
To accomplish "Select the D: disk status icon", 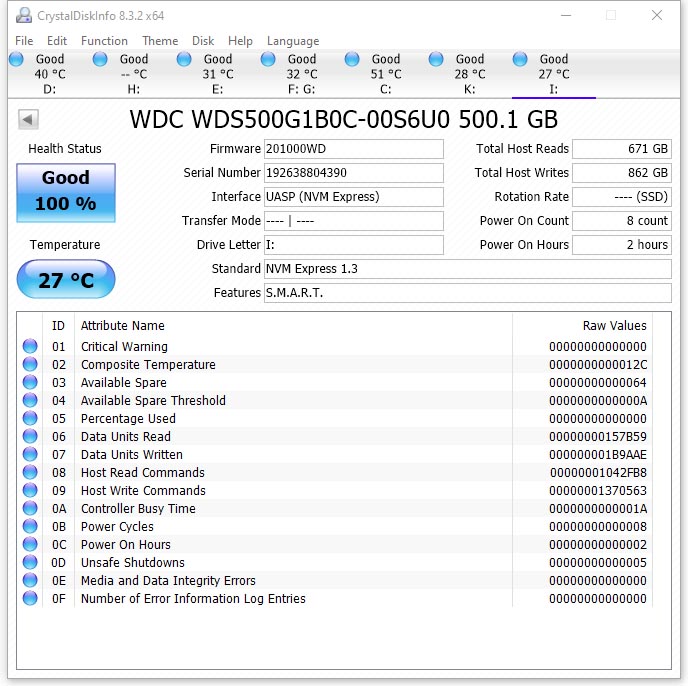I will coord(17,59).
